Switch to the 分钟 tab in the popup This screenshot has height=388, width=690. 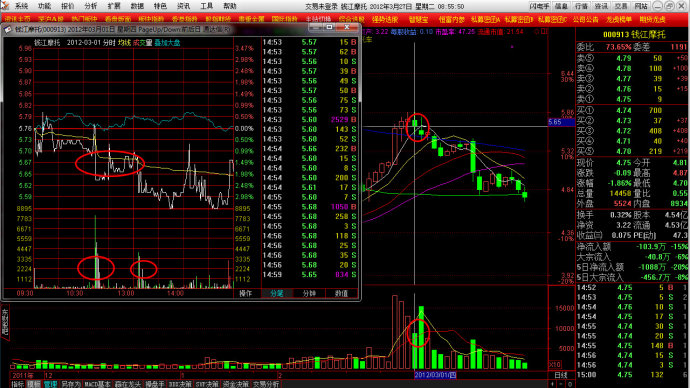[309, 293]
